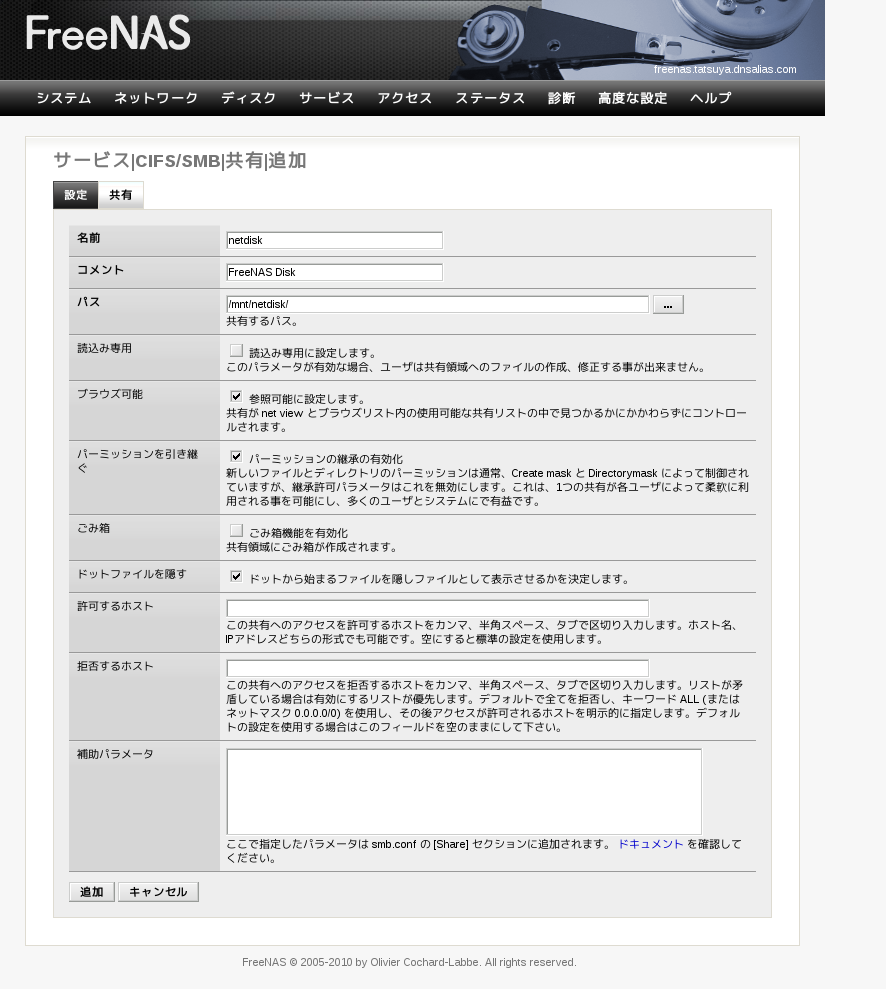
Task: Click the ブラウズ可能 row label
Action: coord(110,394)
